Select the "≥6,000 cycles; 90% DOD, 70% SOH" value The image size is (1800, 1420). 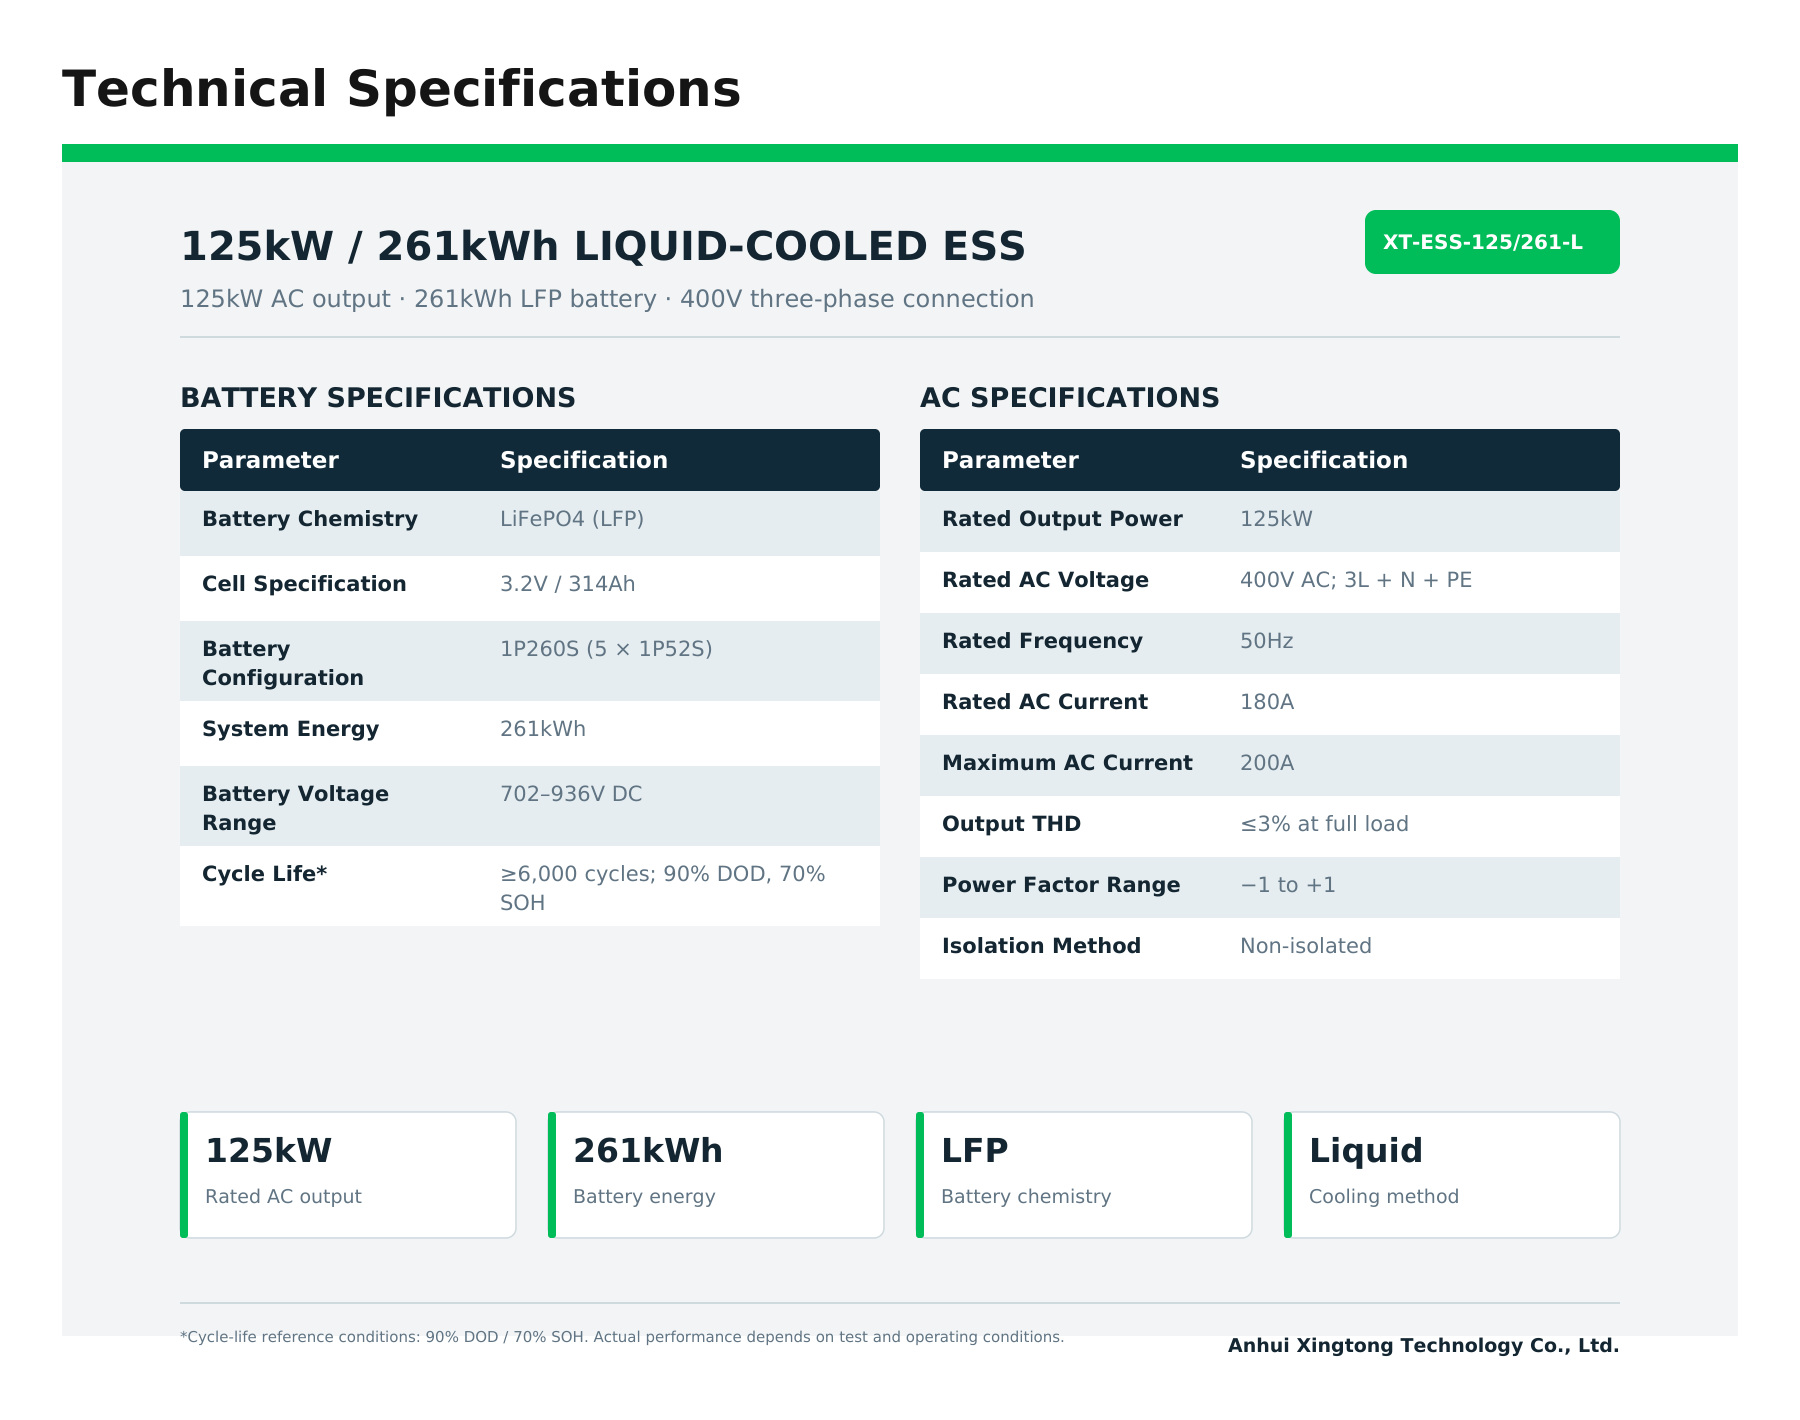(663, 888)
